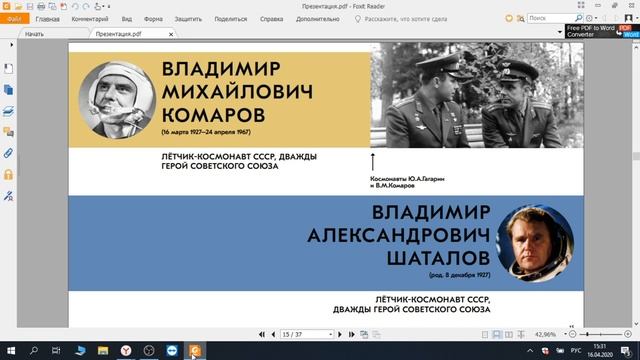Image resolution: width=640 pixels, height=360 pixels.
Task: Go to the next page button
Action: pos(340,334)
